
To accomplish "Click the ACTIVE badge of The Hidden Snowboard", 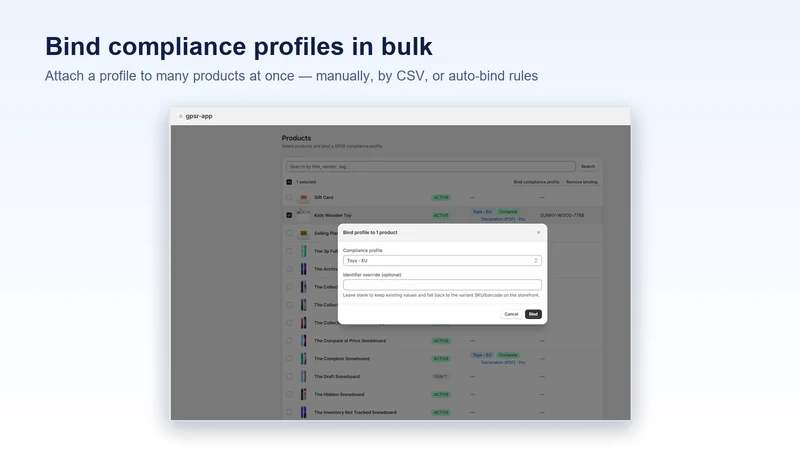I will (441, 394).
